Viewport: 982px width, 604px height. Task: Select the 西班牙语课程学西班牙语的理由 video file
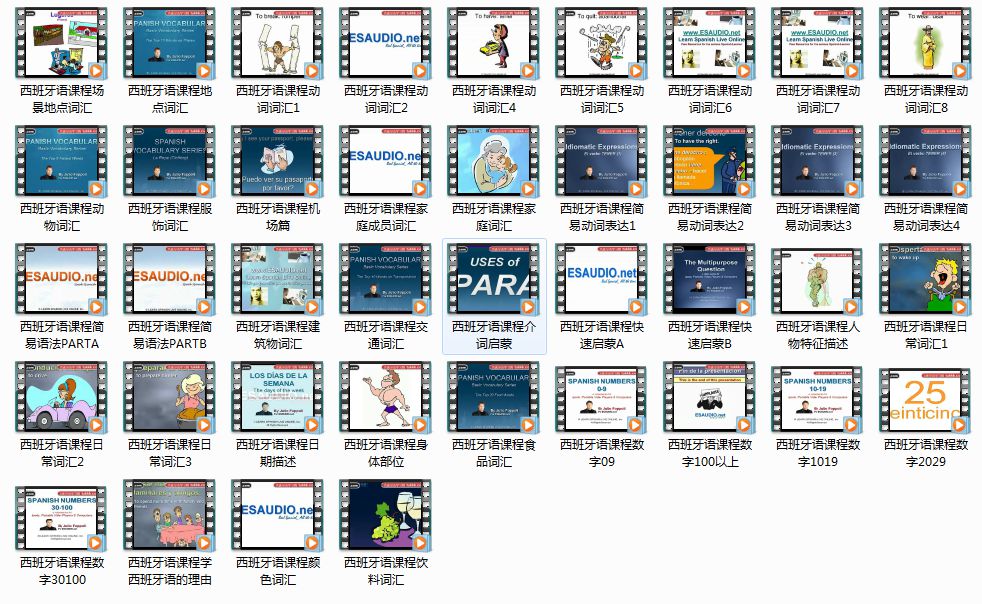[170, 514]
